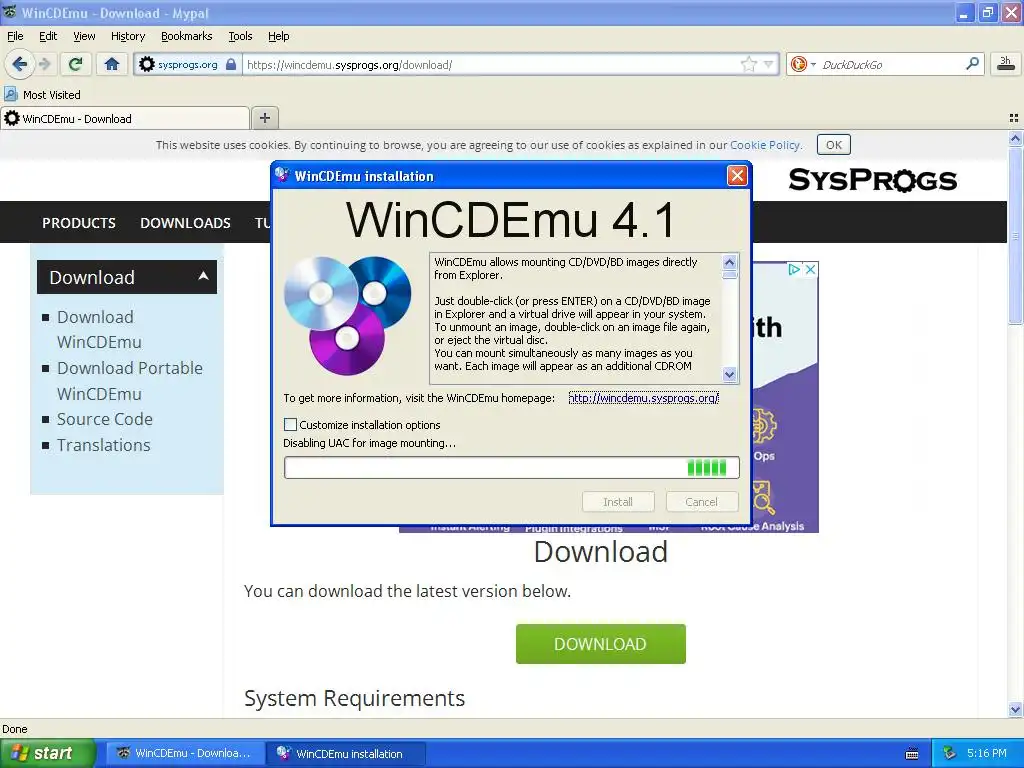Click the page vertical scrollbar thumb

click(x=1015, y=236)
